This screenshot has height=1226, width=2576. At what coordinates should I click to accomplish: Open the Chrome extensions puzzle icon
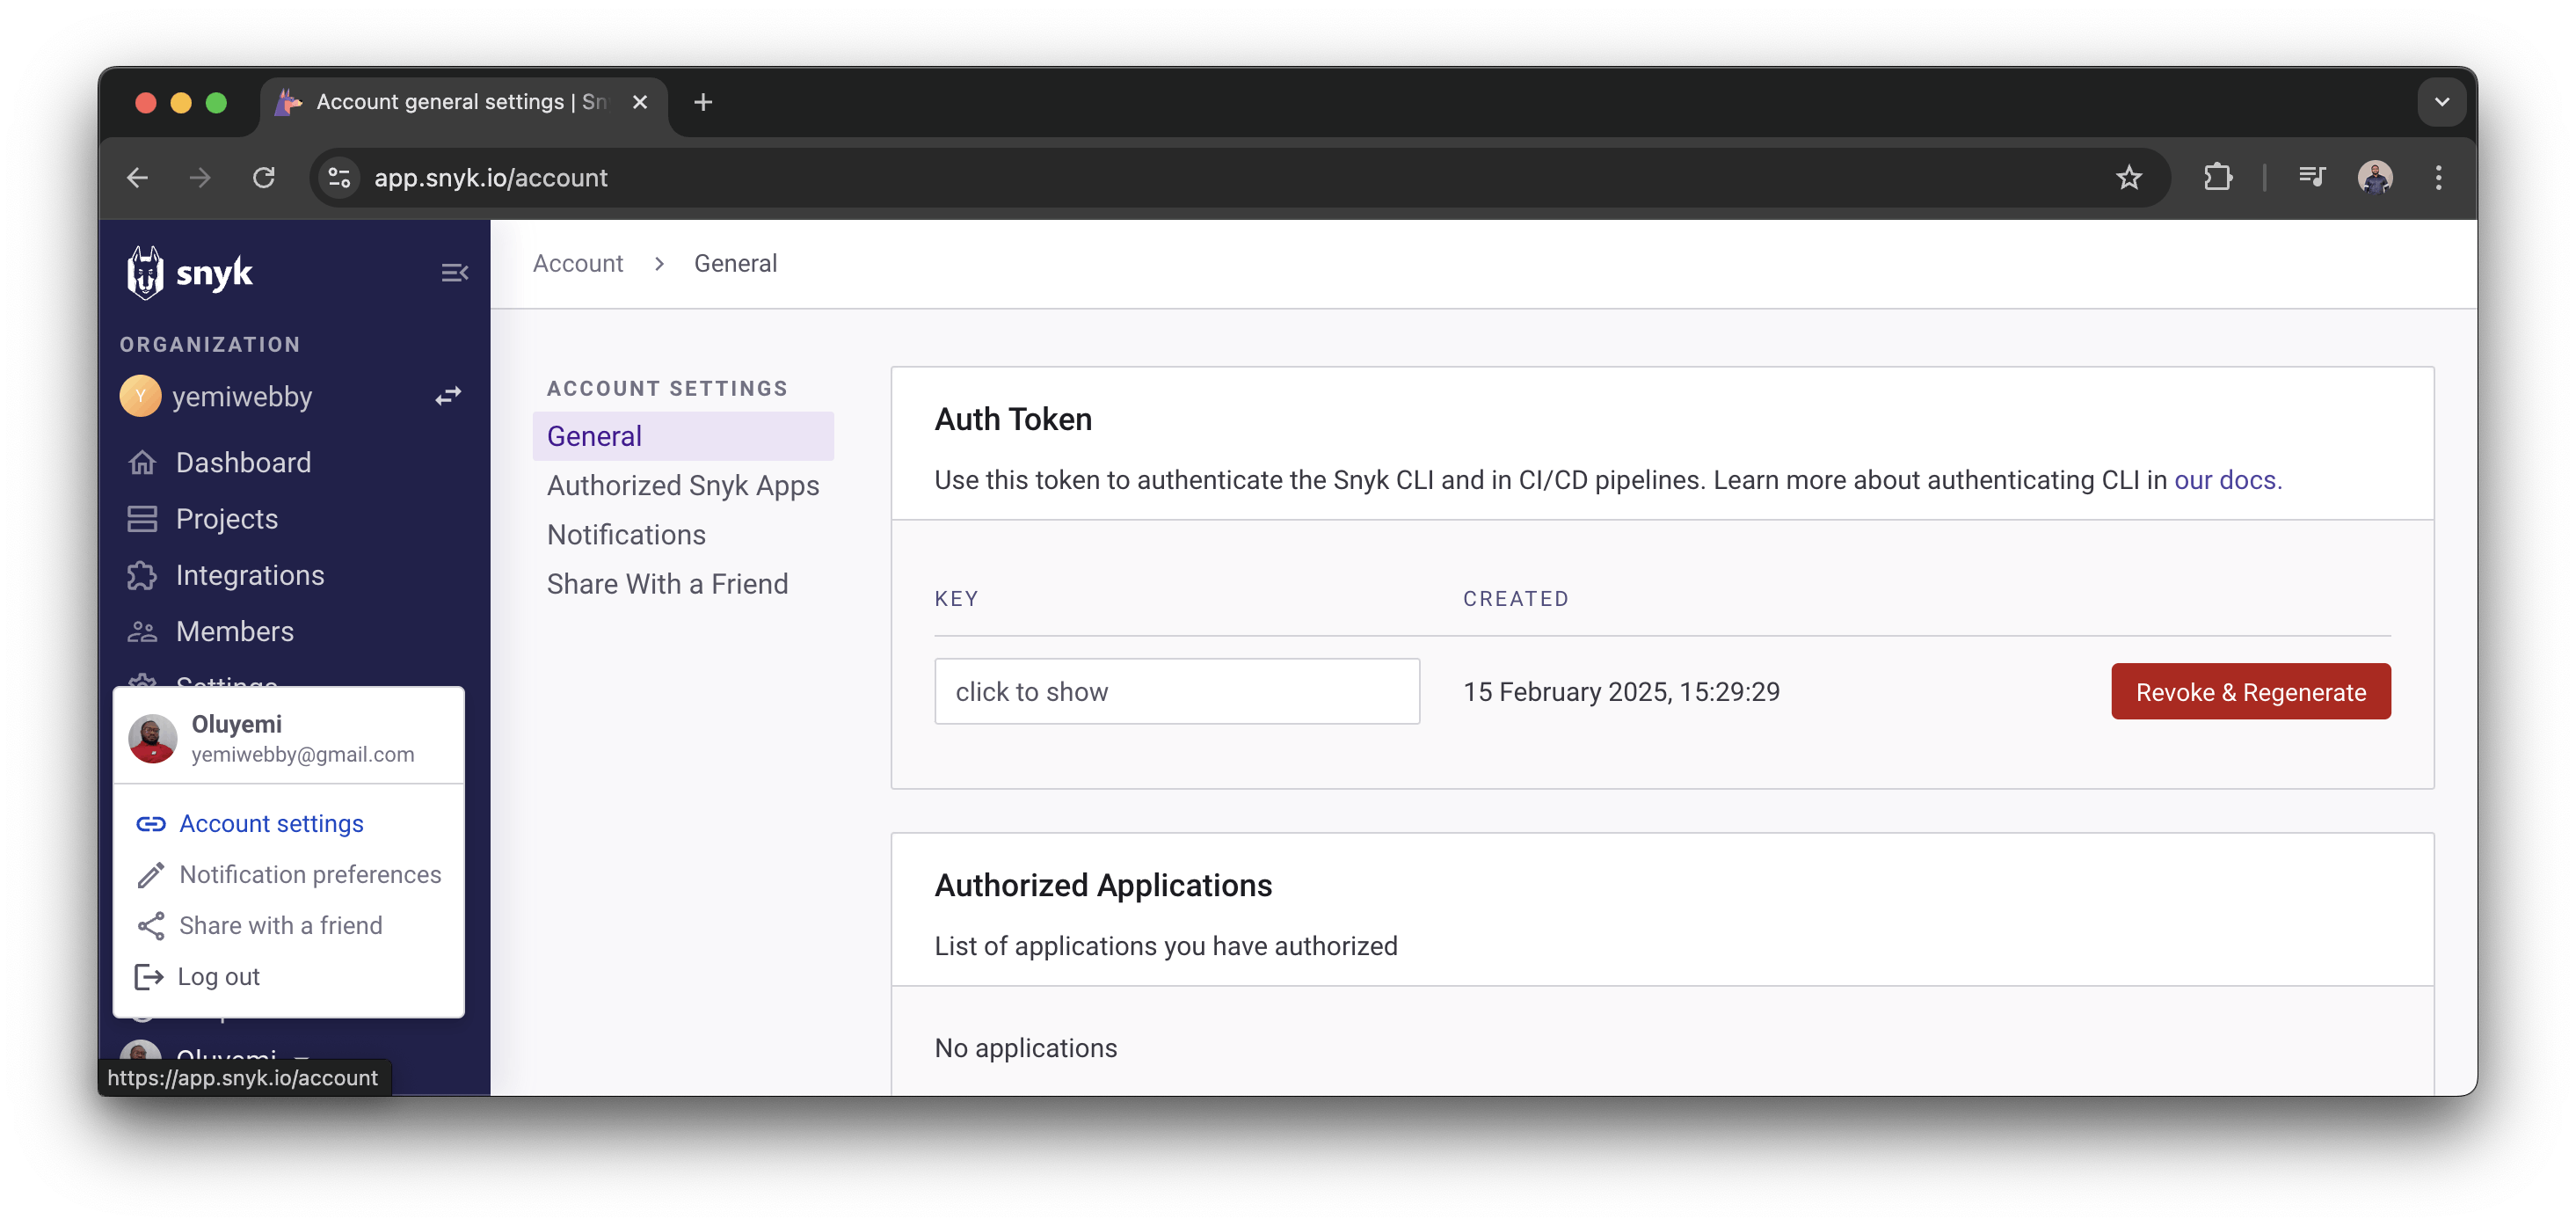point(2218,177)
